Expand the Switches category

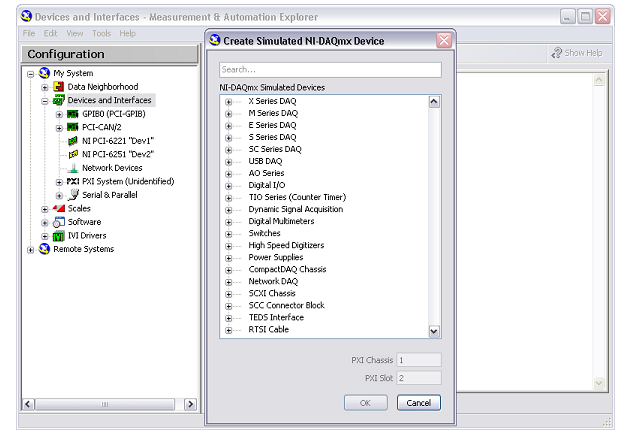point(228,234)
